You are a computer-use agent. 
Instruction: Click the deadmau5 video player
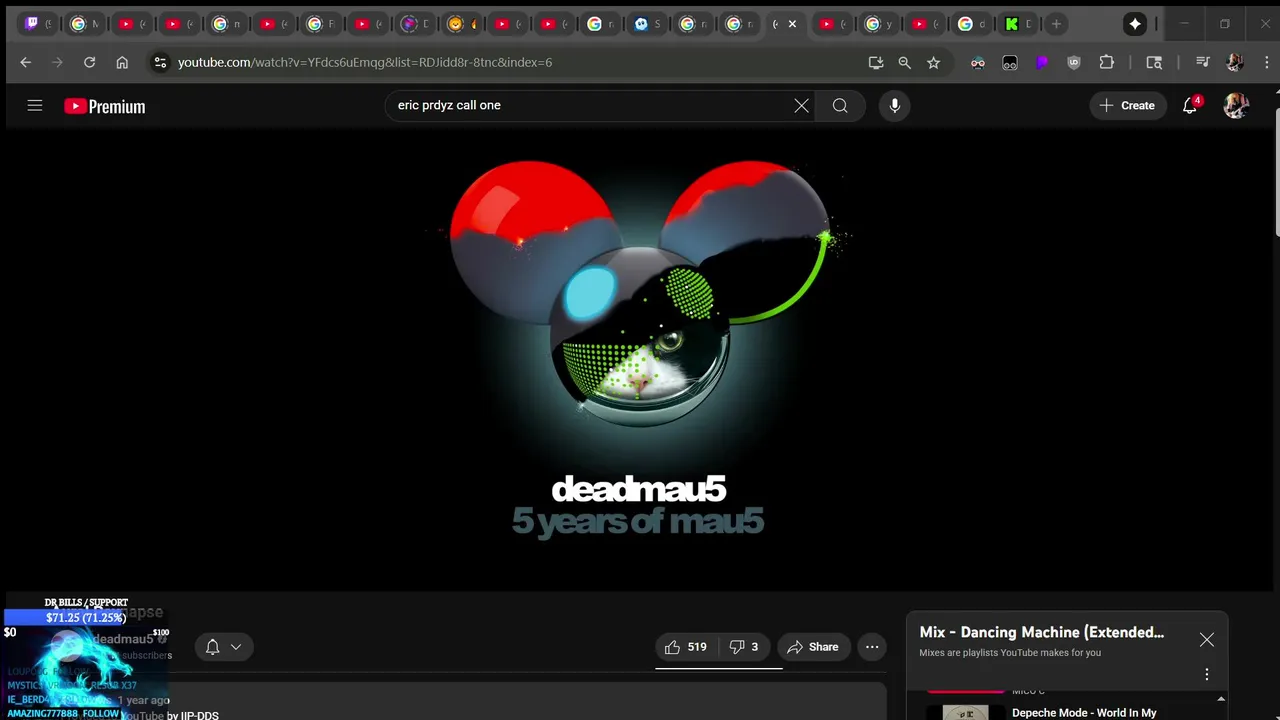(x=640, y=360)
